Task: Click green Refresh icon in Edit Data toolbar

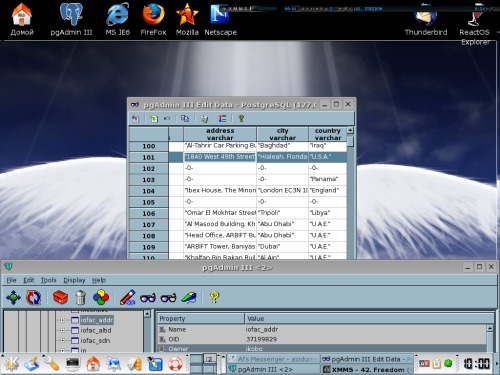Action: click(154, 118)
